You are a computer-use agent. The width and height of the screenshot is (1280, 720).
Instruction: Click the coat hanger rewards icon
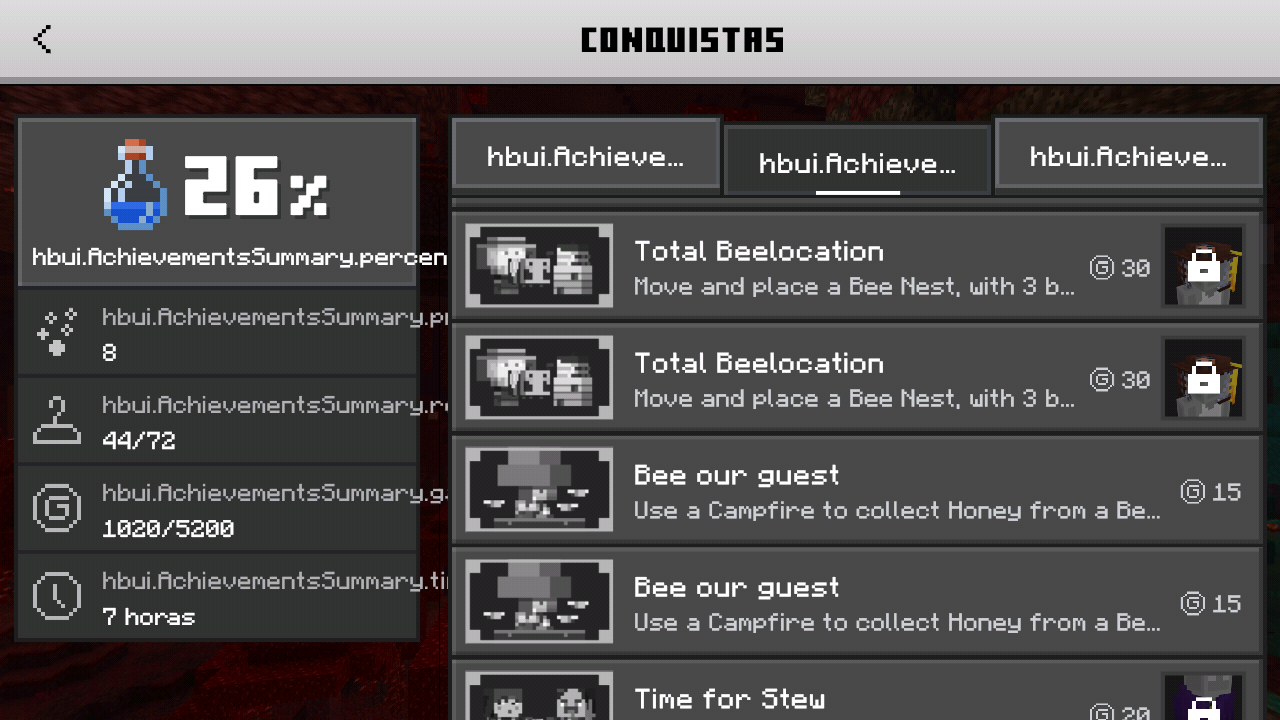coord(57,420)
